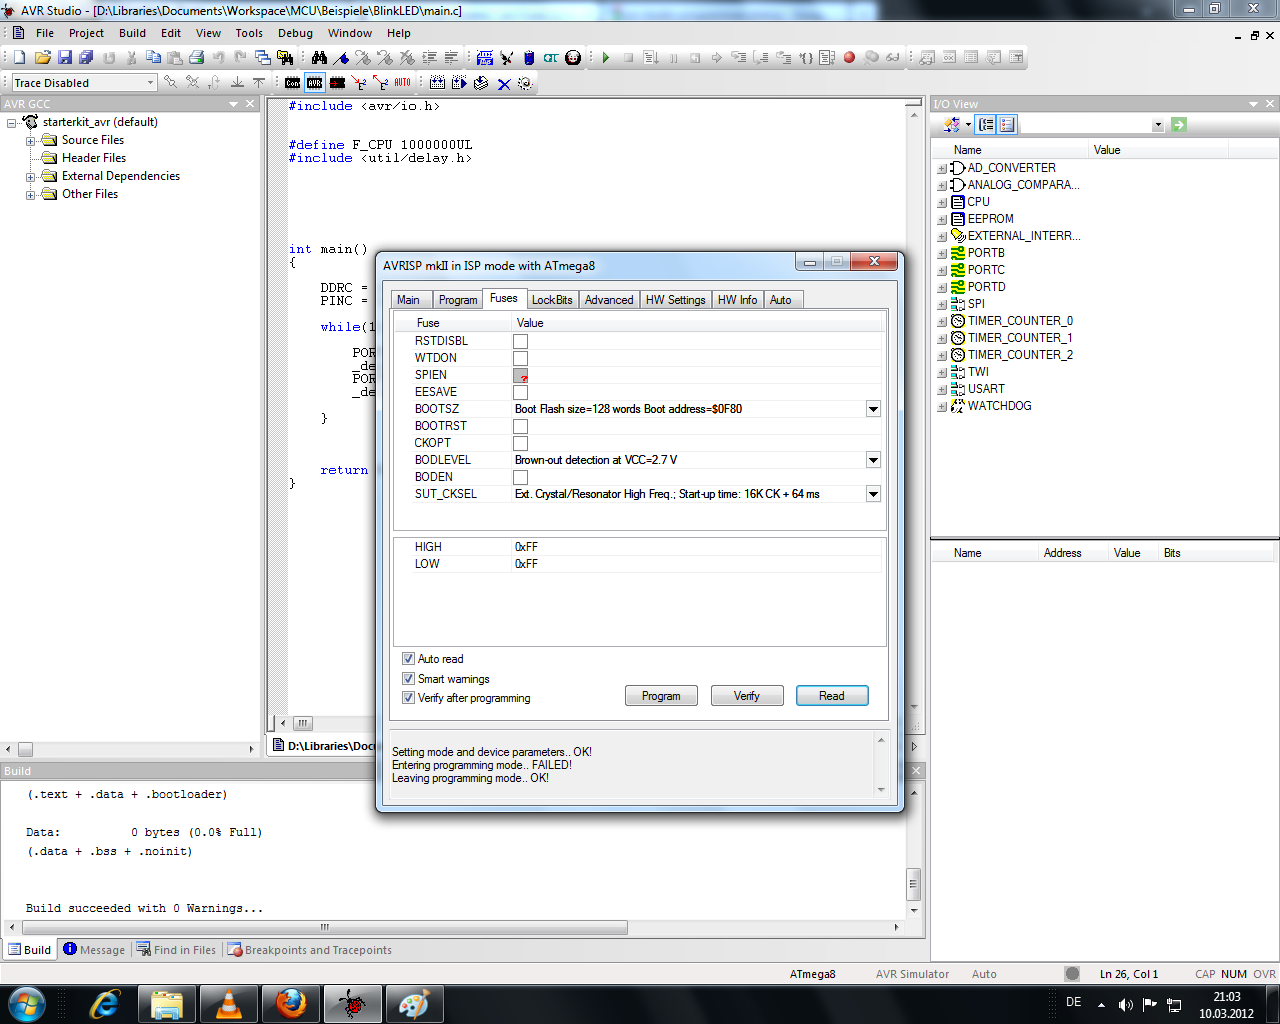This screenshot has width=1280, height=1024.
Task: Open the Find in Files tab
Action: click(176, 950)
